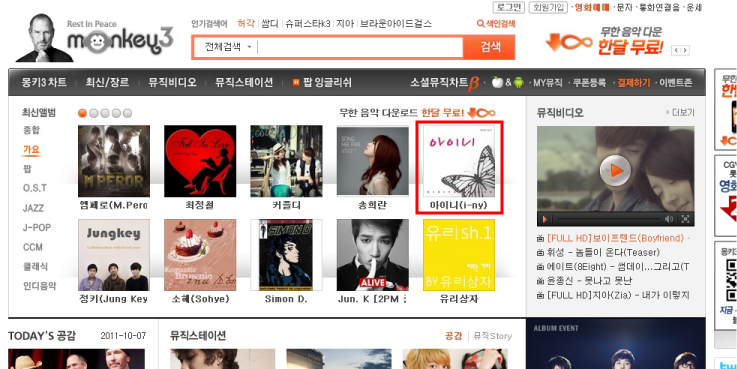Select the fifth carousel page dot
737x369 pixels.
(127, 113)
